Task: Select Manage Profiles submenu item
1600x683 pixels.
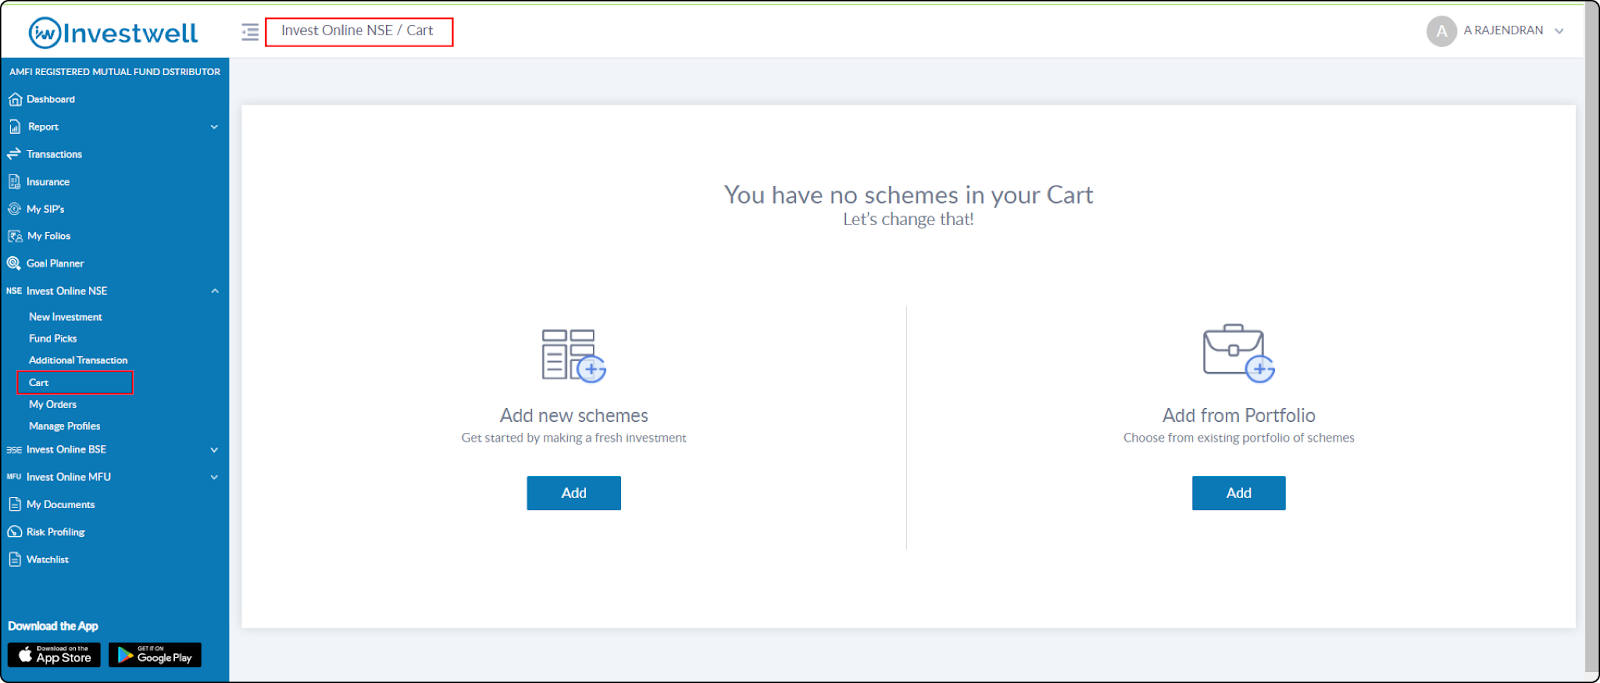Action: click(64, 426)
